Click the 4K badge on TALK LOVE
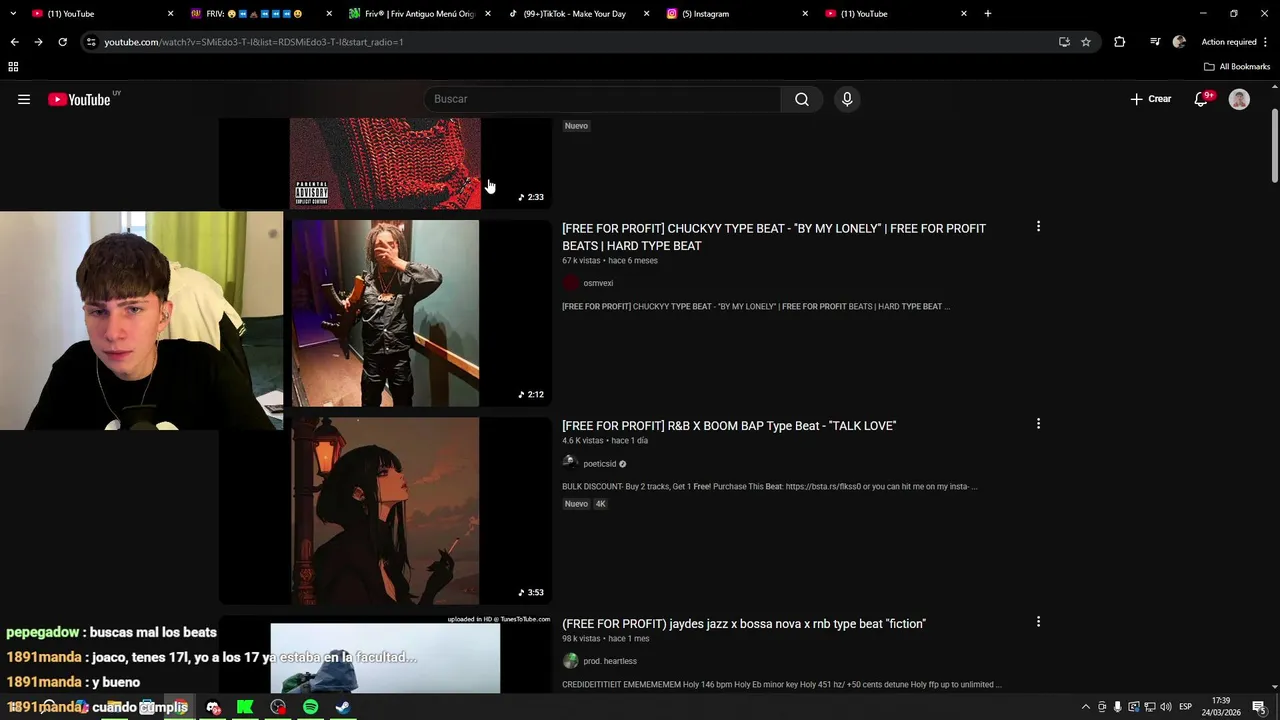 coord(601,504)
